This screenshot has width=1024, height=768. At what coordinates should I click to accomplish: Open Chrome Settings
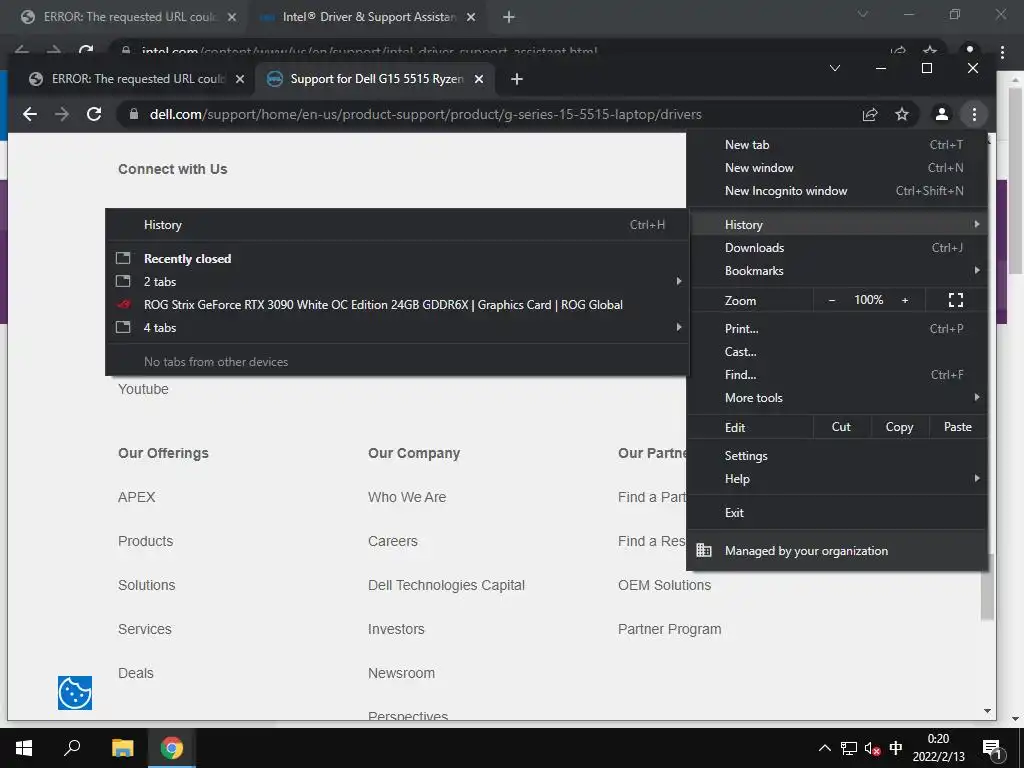click(837, 456)
